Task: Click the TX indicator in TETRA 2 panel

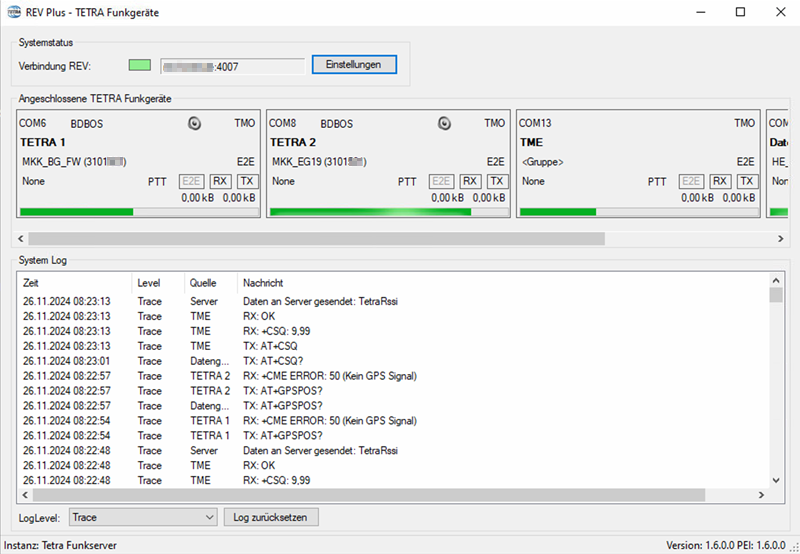Action: pos(497,181)
